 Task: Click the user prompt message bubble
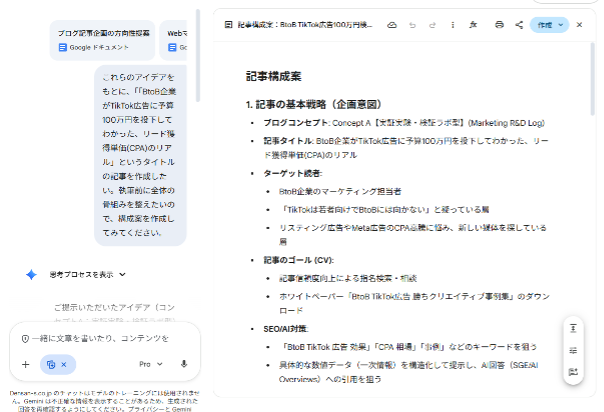tap(141, 155)
